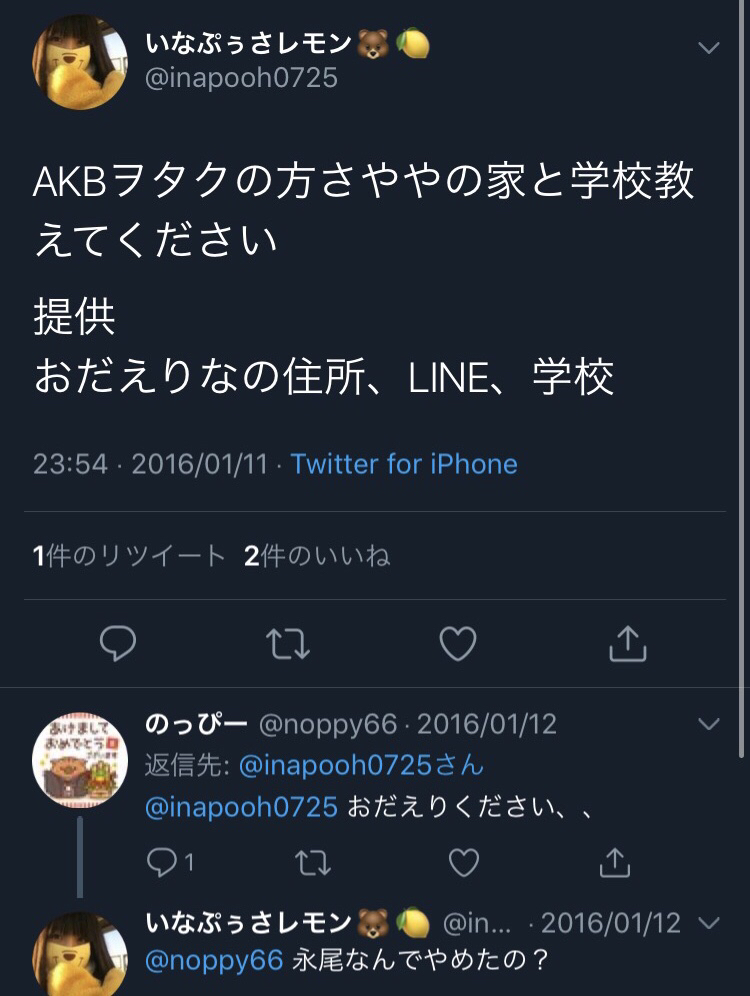Open @inapooh0725さん in the 返信先 line
The height and width of the screenshot is (996, 750).
click(361, 765)
